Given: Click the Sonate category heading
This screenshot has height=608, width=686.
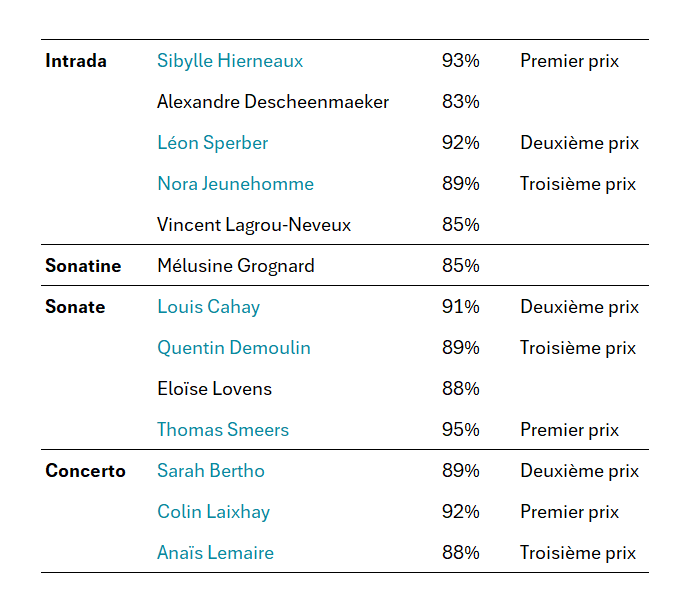Looking at the screenshot, I should click(75, 307).
